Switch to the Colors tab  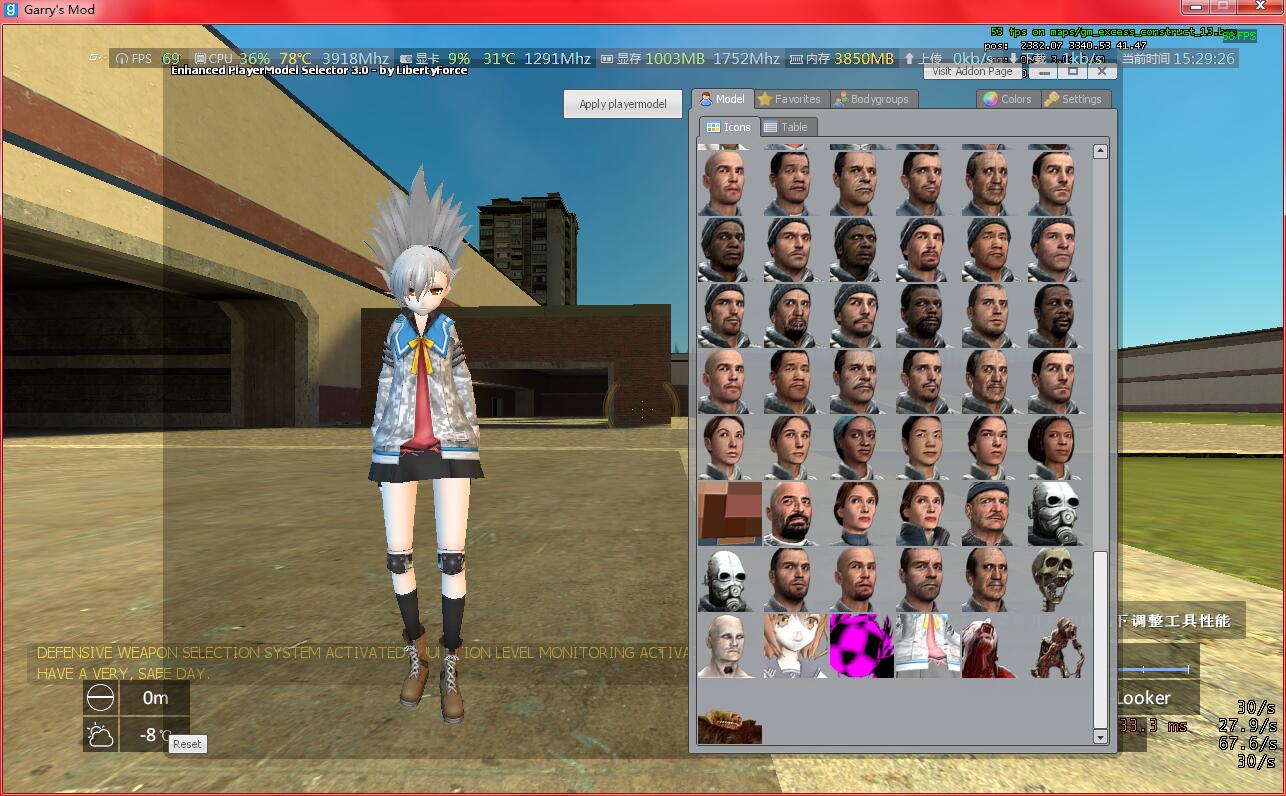[x=1007, y=99]
